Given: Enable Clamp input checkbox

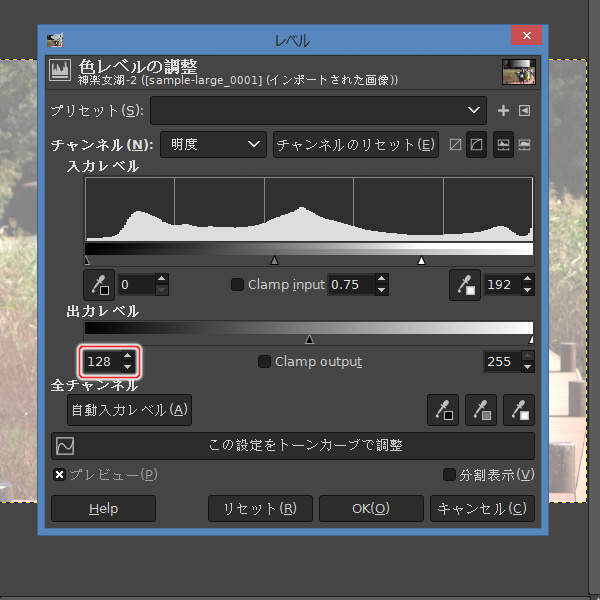Looking at the screenshot, I should (x=237, y=285).
